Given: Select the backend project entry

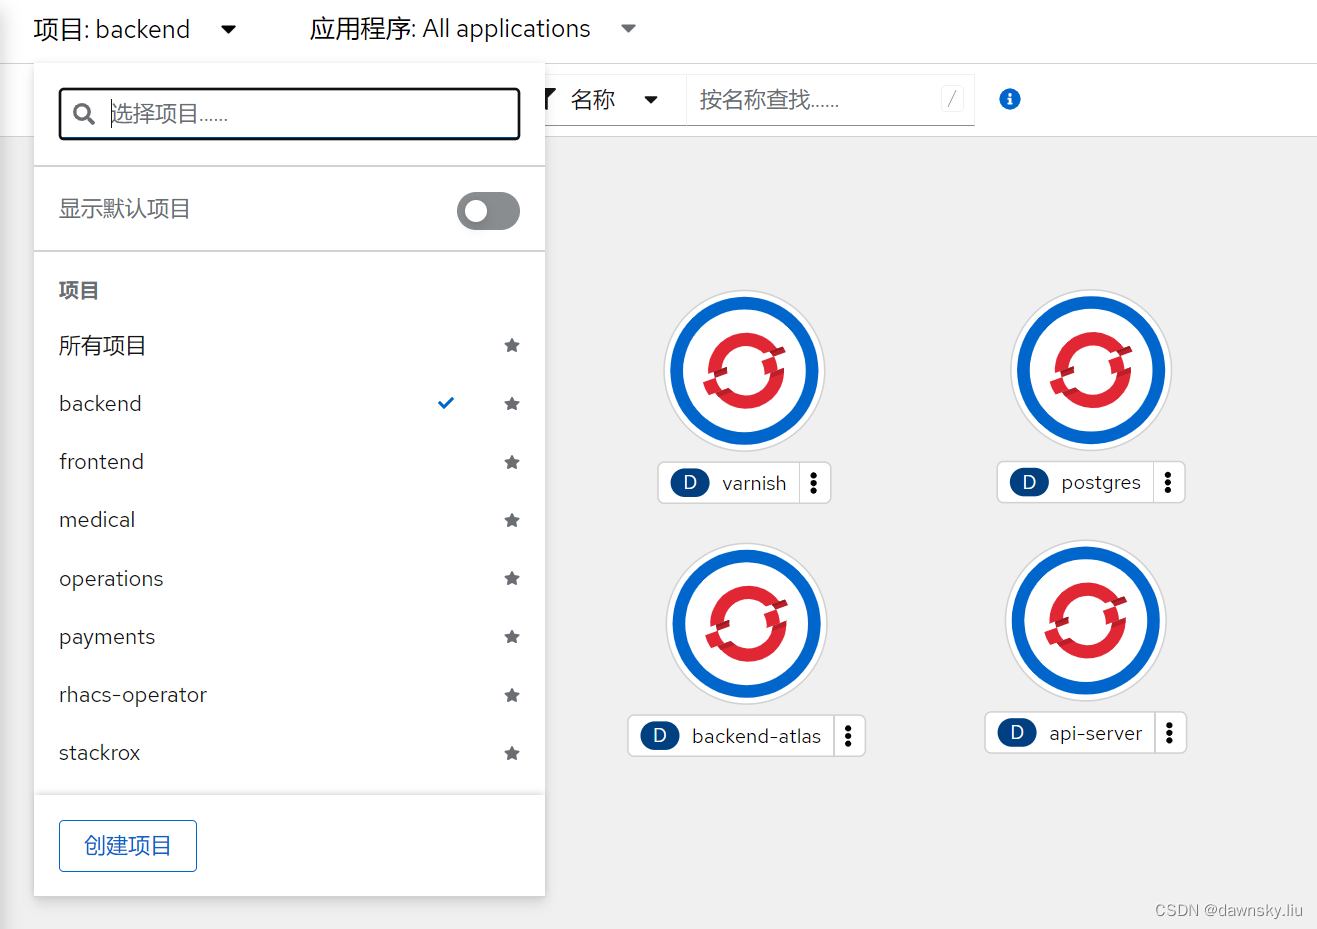Looking at the screenshot, I should pos(100,404).
